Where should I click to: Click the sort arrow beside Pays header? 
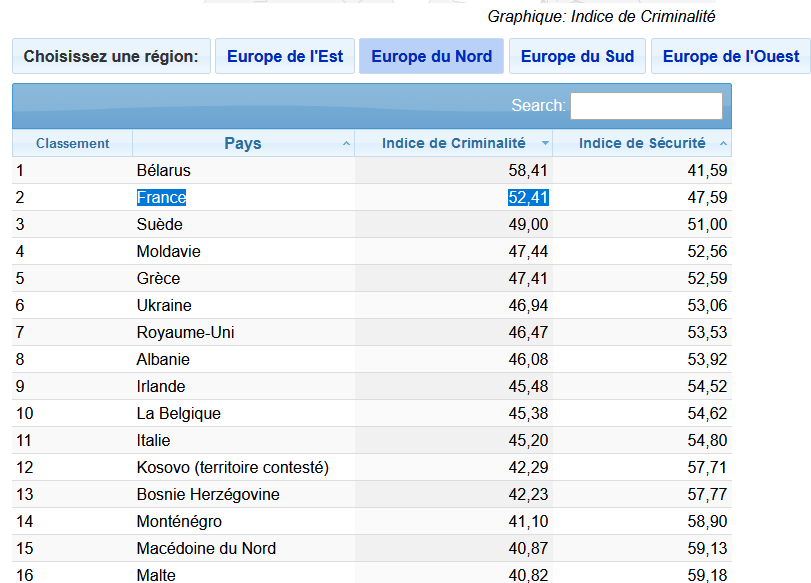[346, 144]
